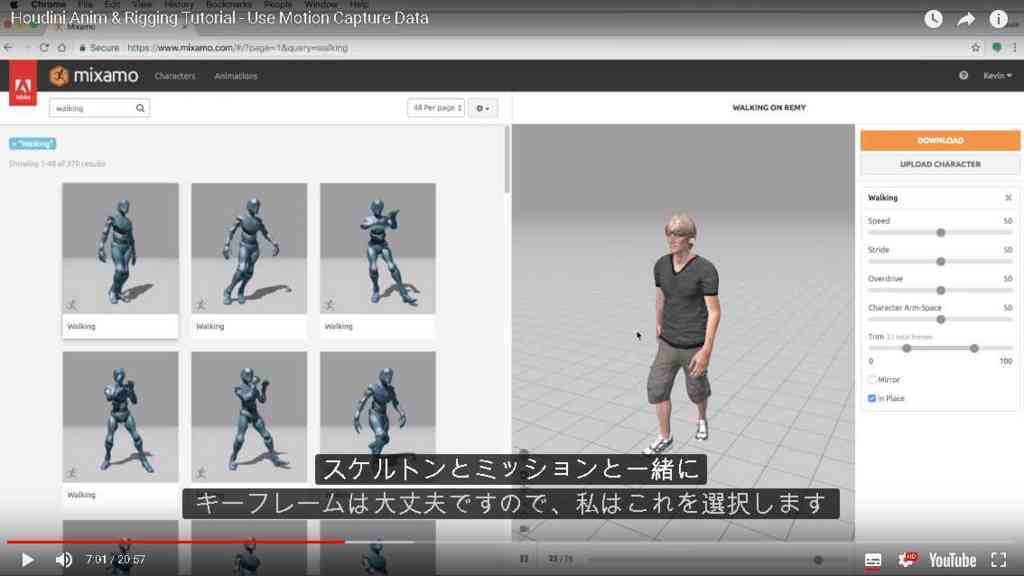Screen dimensions: 1024x576
Task: Click the Mixamo preview timeline scrubber
Action: tap(818, 560)
